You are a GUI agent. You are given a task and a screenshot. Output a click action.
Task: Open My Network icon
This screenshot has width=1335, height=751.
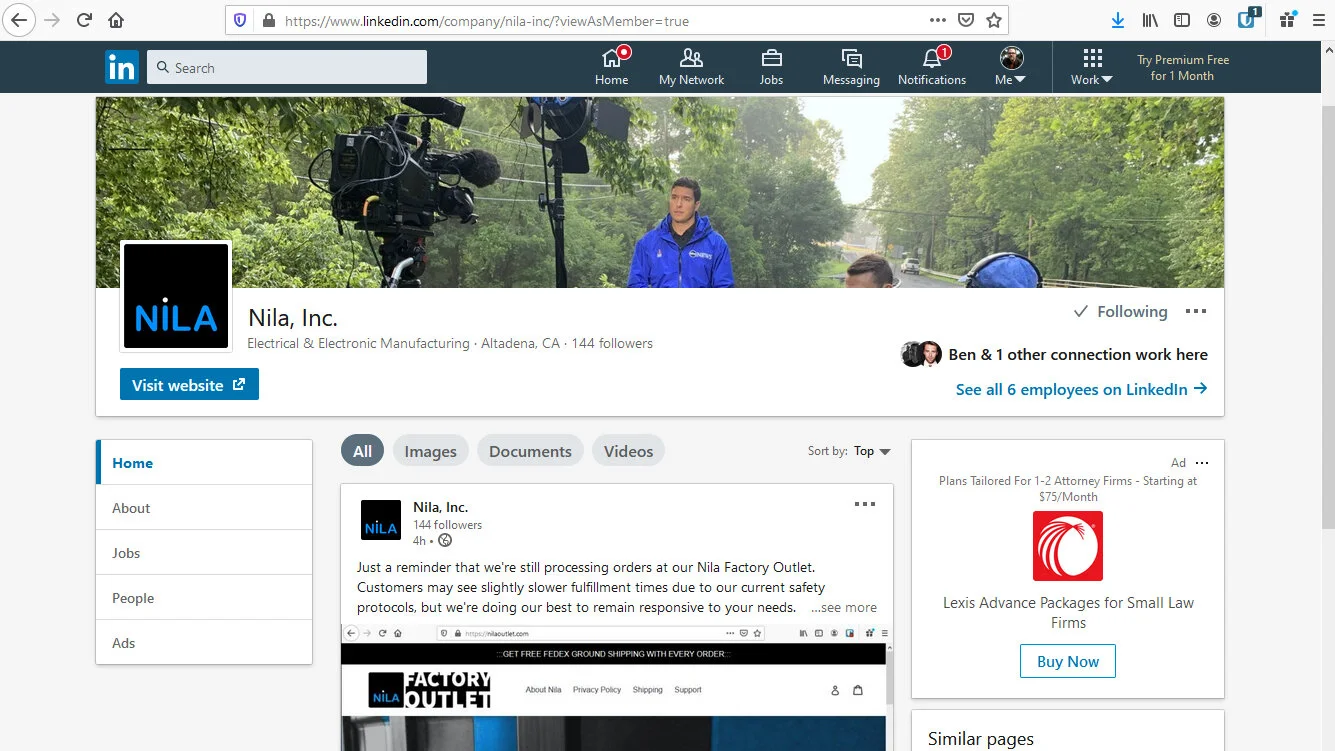coord(691,67)
